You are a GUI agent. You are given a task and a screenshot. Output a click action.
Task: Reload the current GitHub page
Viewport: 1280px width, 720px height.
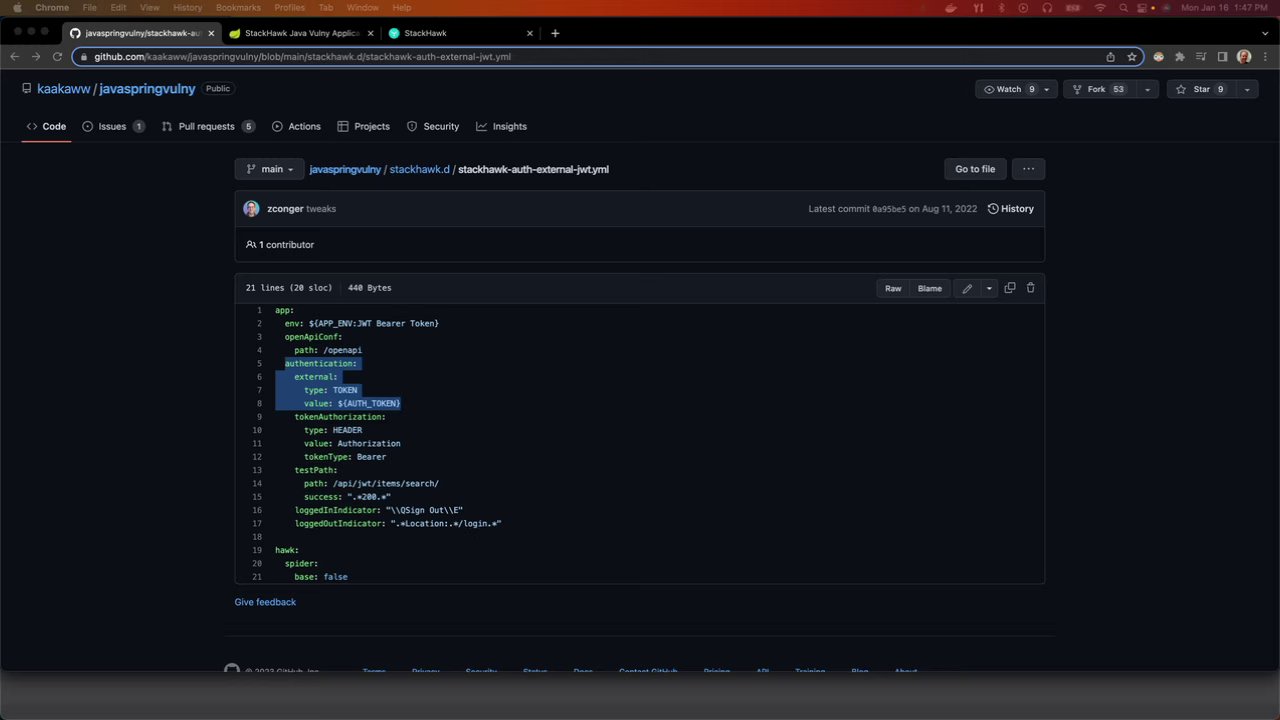[57, 57]
